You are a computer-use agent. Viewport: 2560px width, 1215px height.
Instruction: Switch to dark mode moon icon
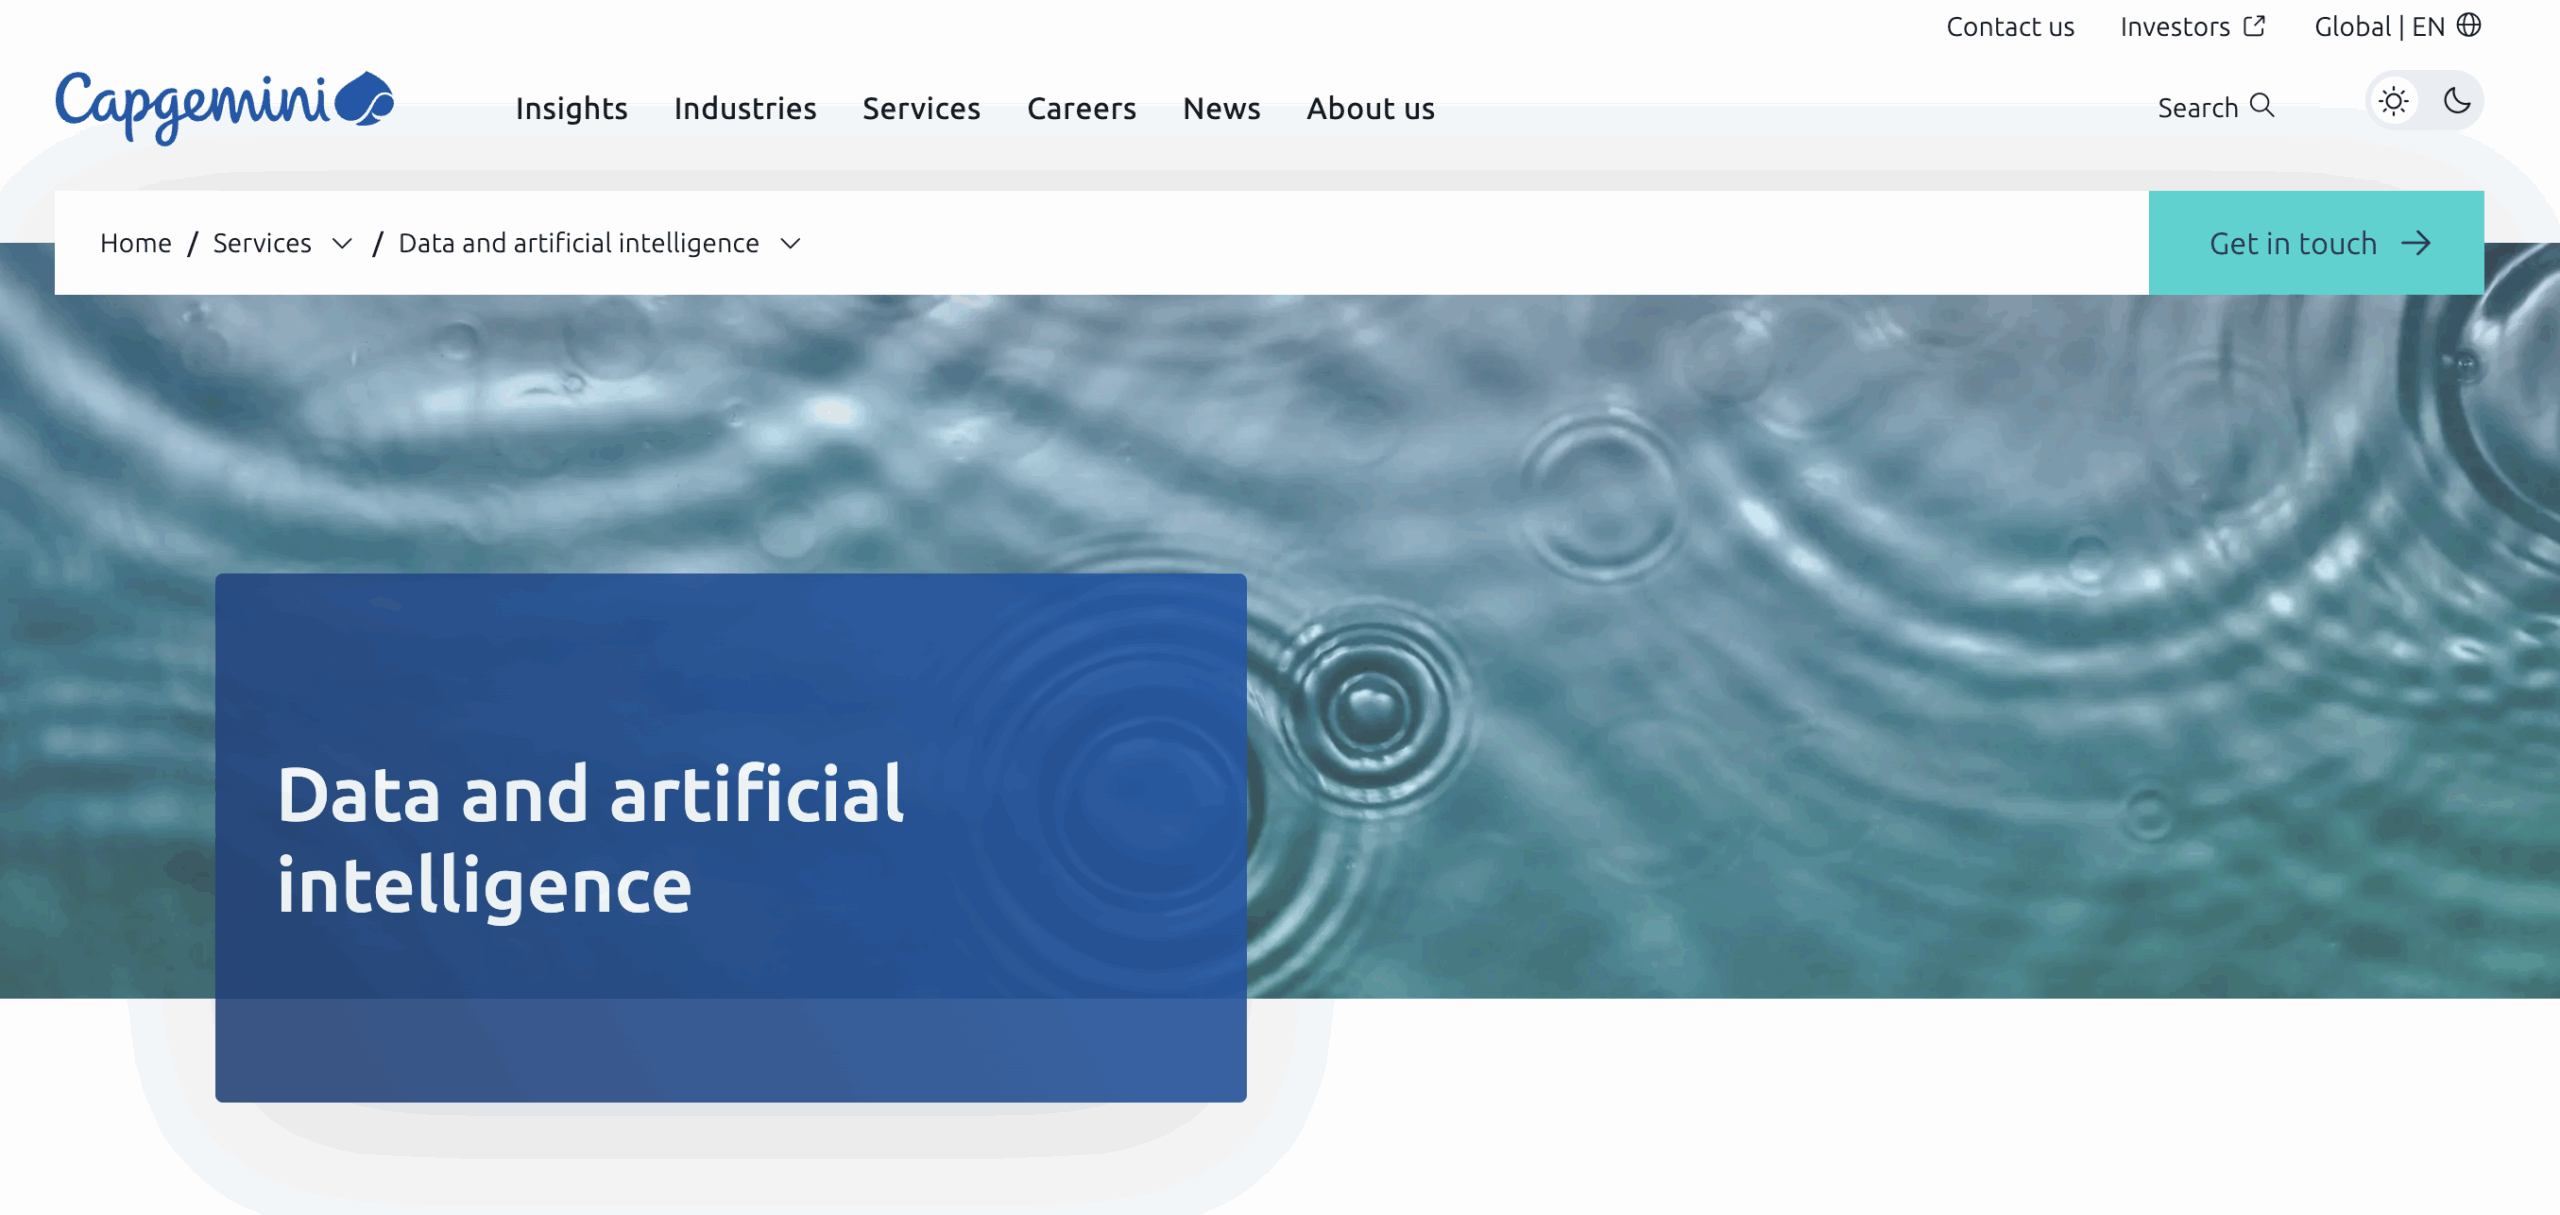(2456, 102)
